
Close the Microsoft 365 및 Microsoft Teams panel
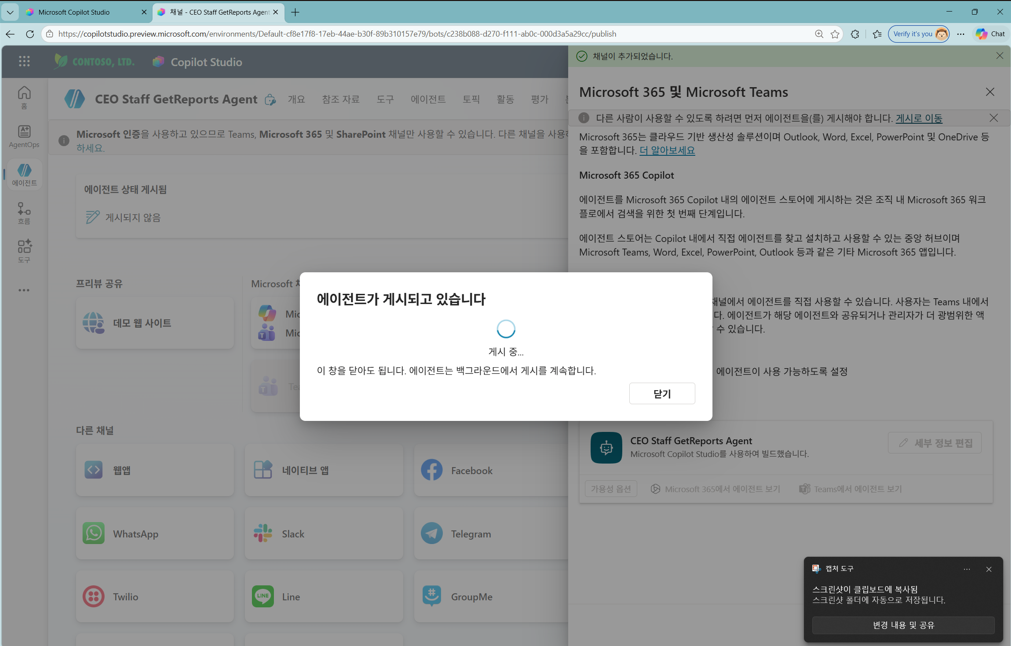pyautogui.click(x=990, y=92)
